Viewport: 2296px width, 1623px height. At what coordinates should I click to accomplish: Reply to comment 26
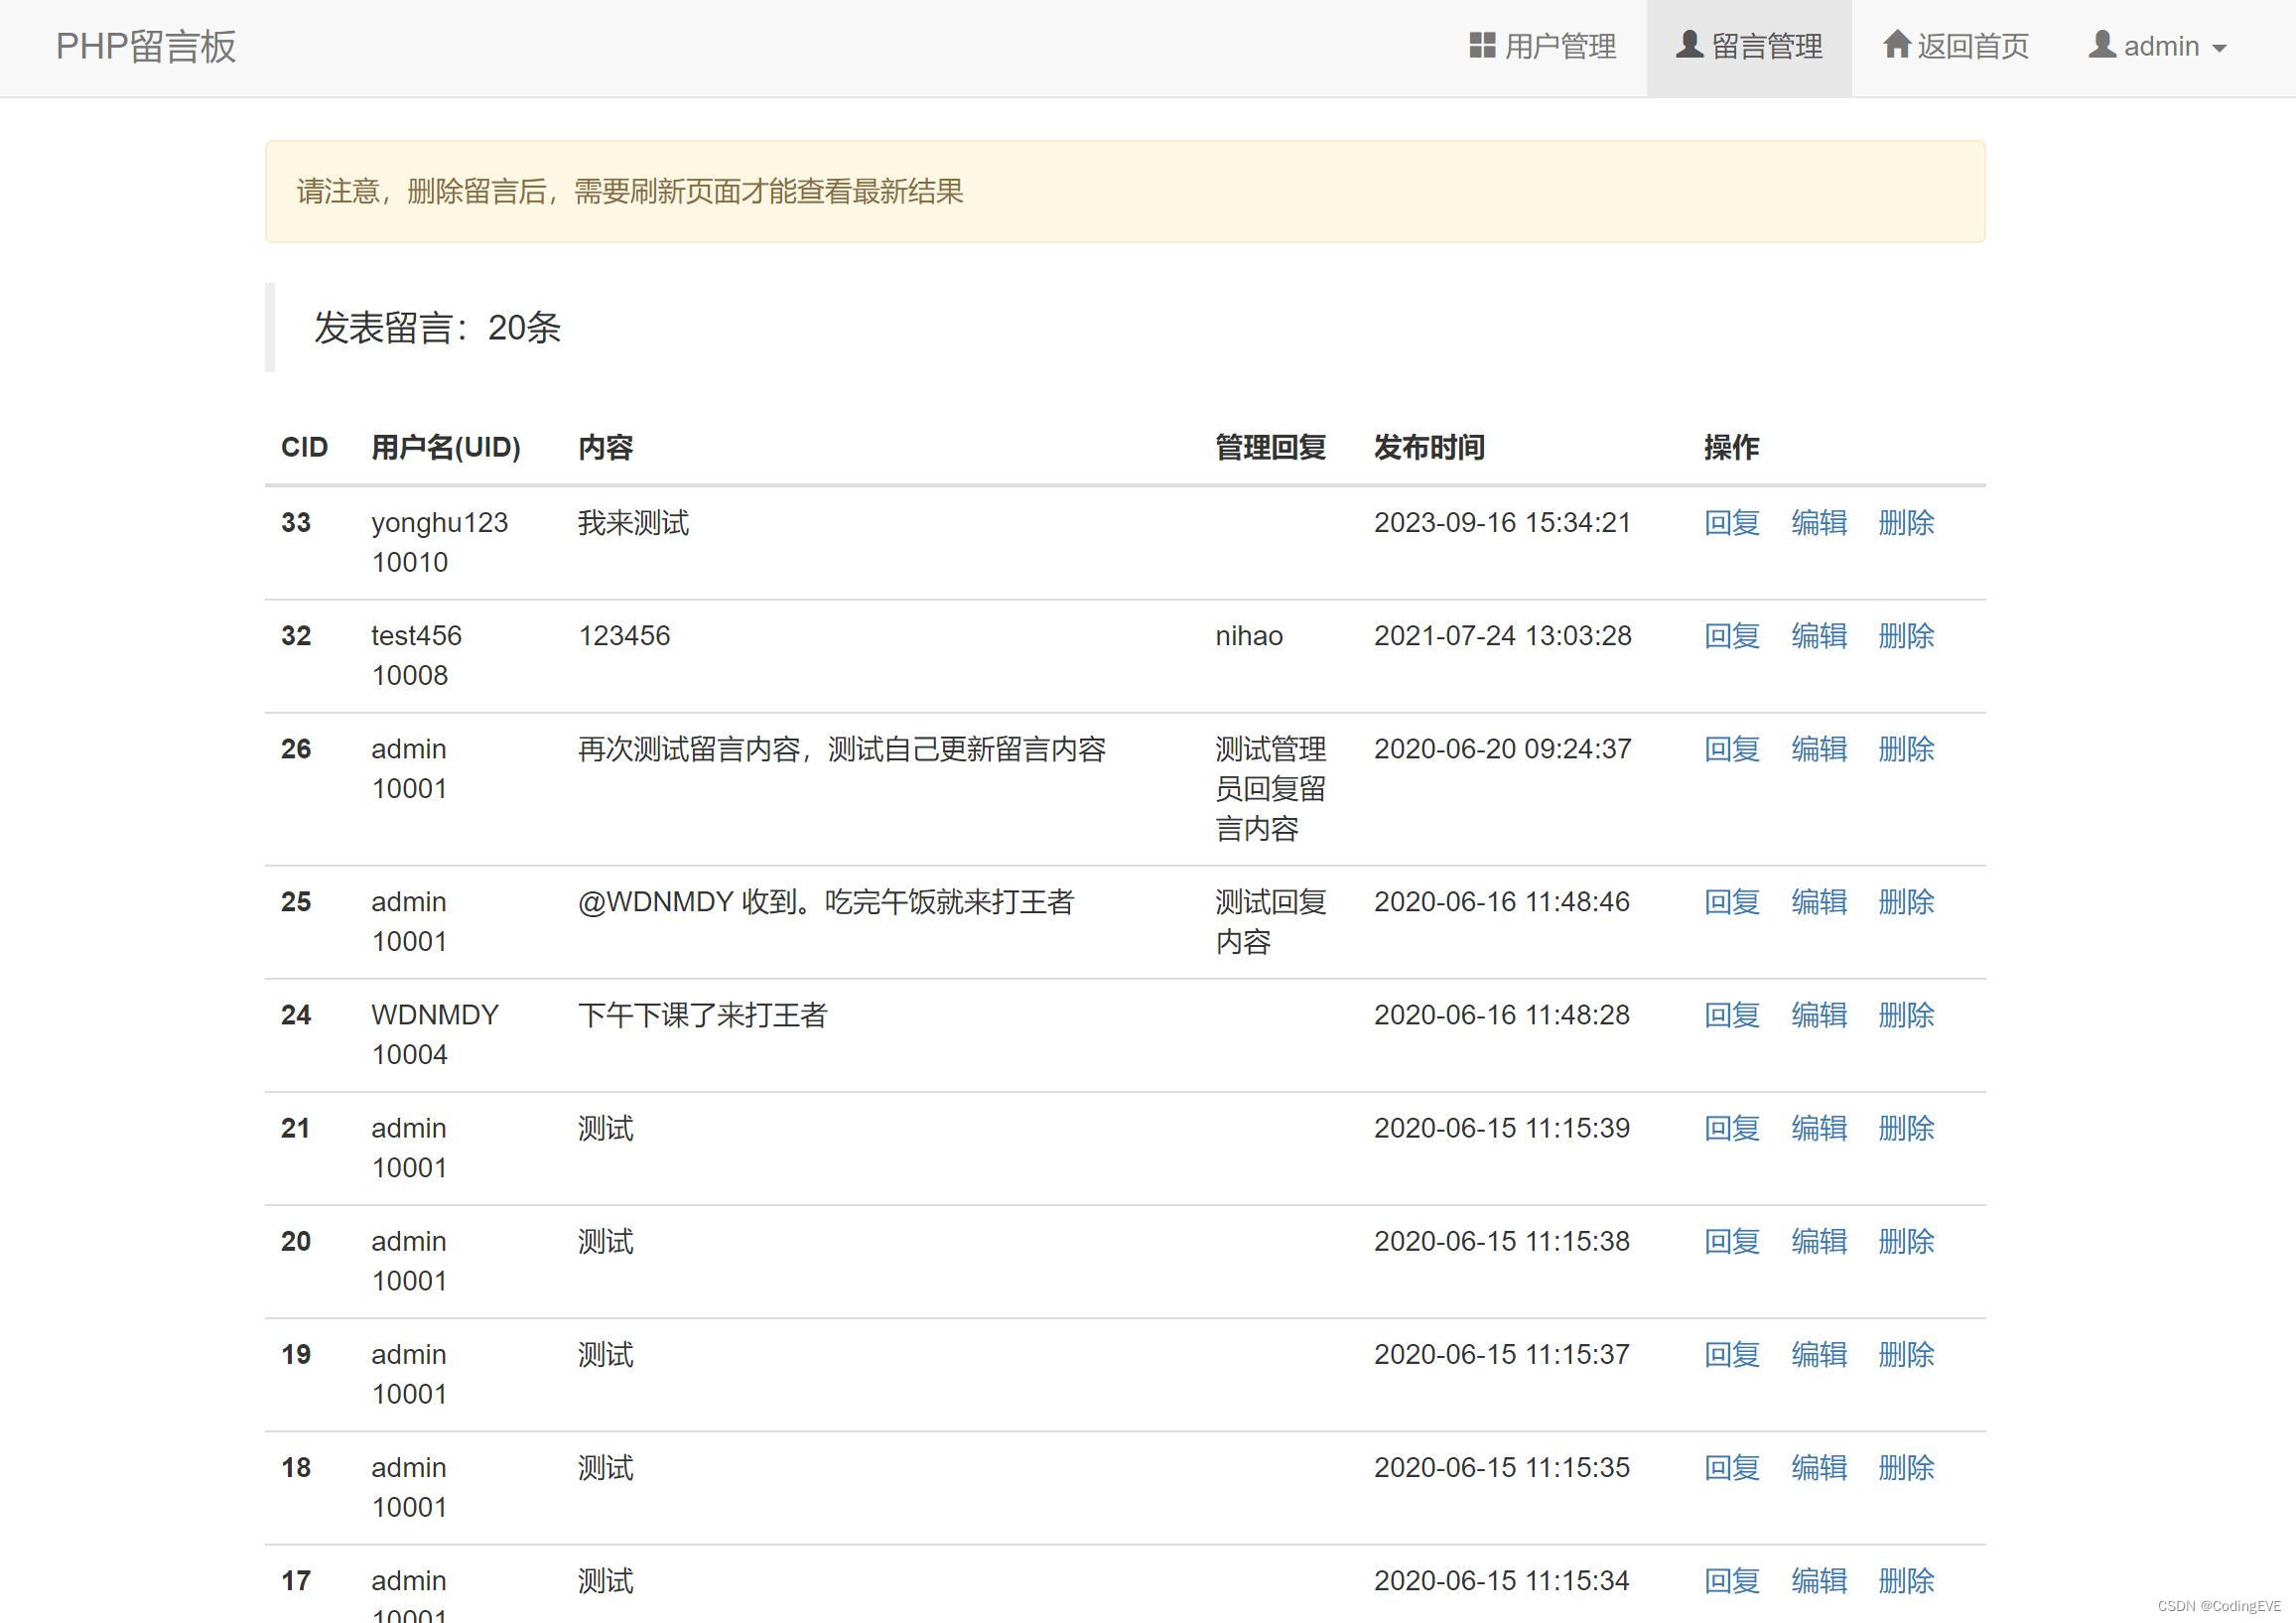[1732, 748]
